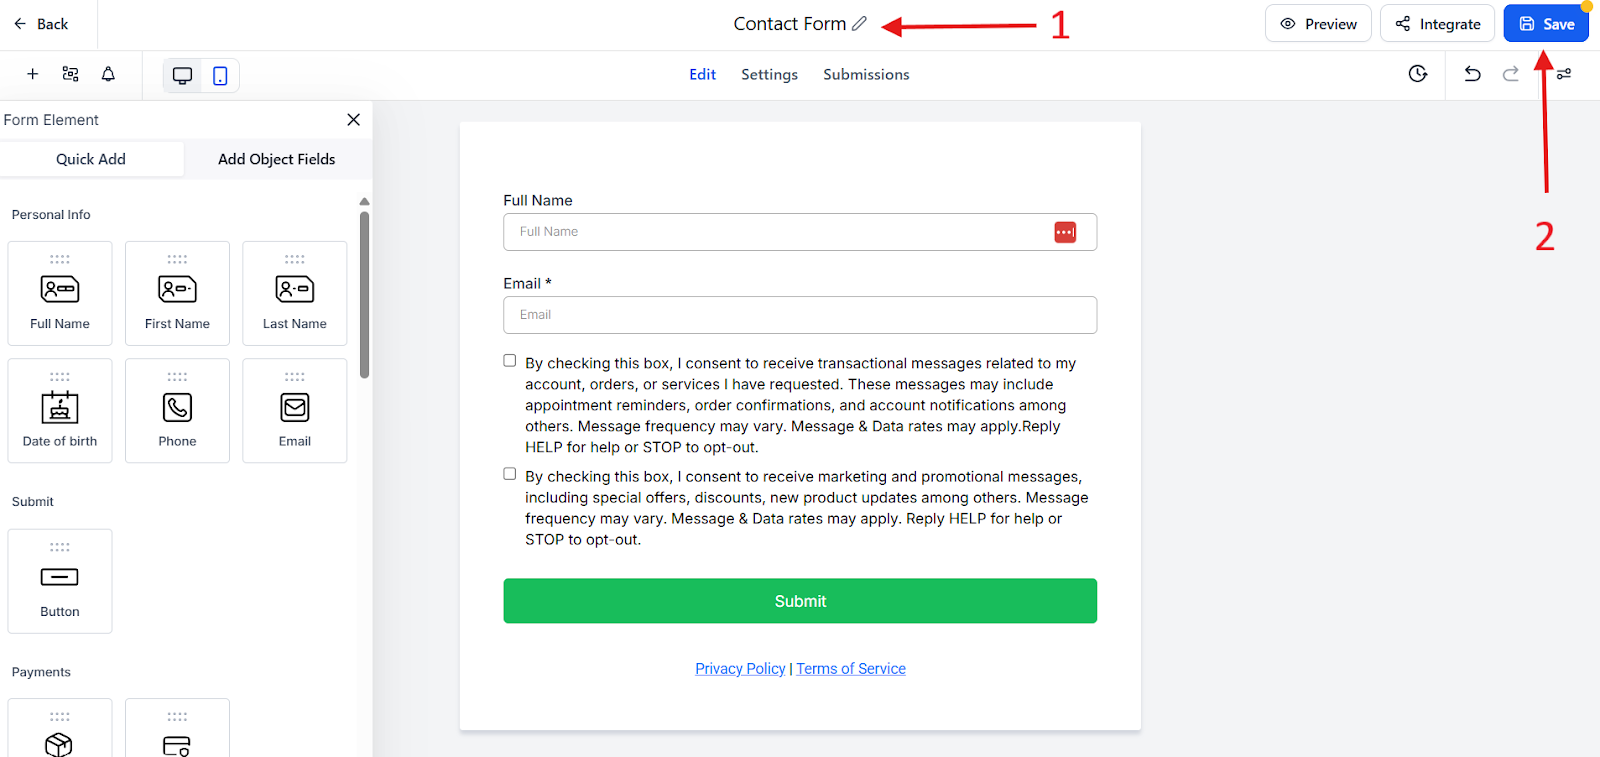
Task: Click the redo arrow icon
Action: (1509, 74)
